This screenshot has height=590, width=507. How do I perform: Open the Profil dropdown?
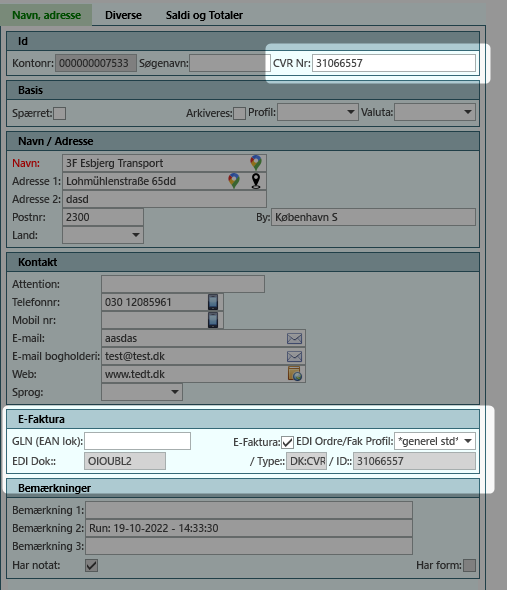318,112
